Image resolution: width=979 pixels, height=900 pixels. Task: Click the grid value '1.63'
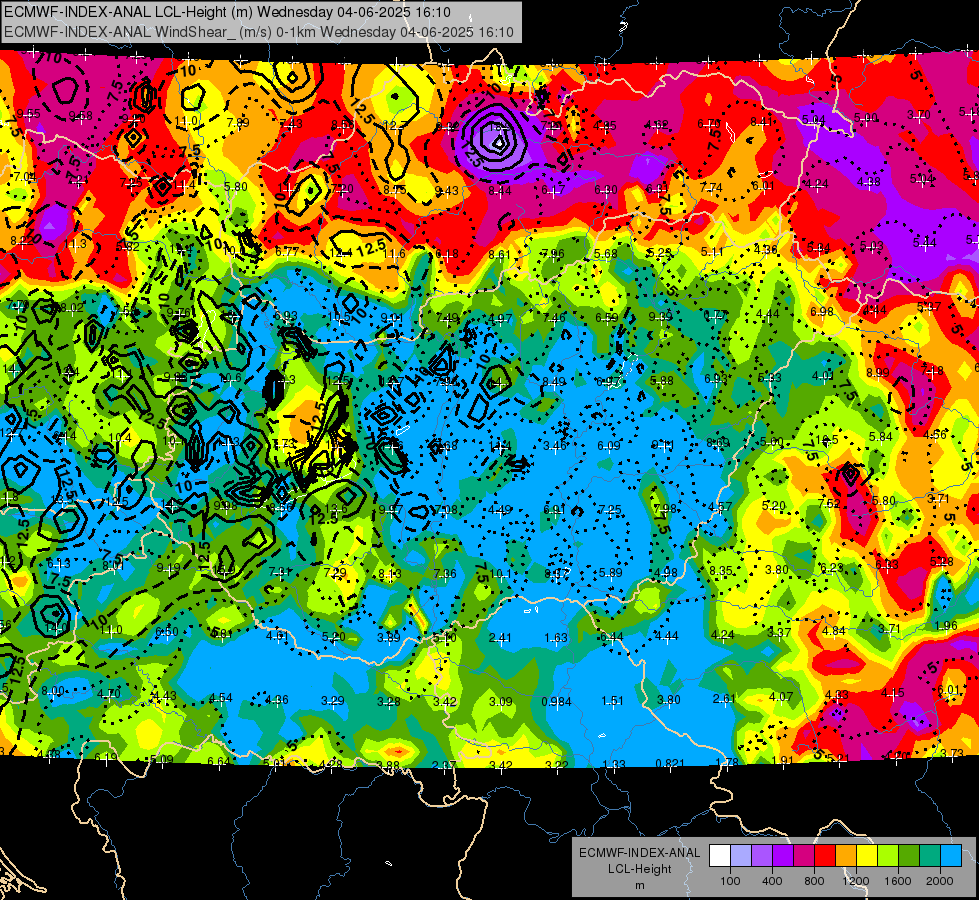[x=556, y=638]
